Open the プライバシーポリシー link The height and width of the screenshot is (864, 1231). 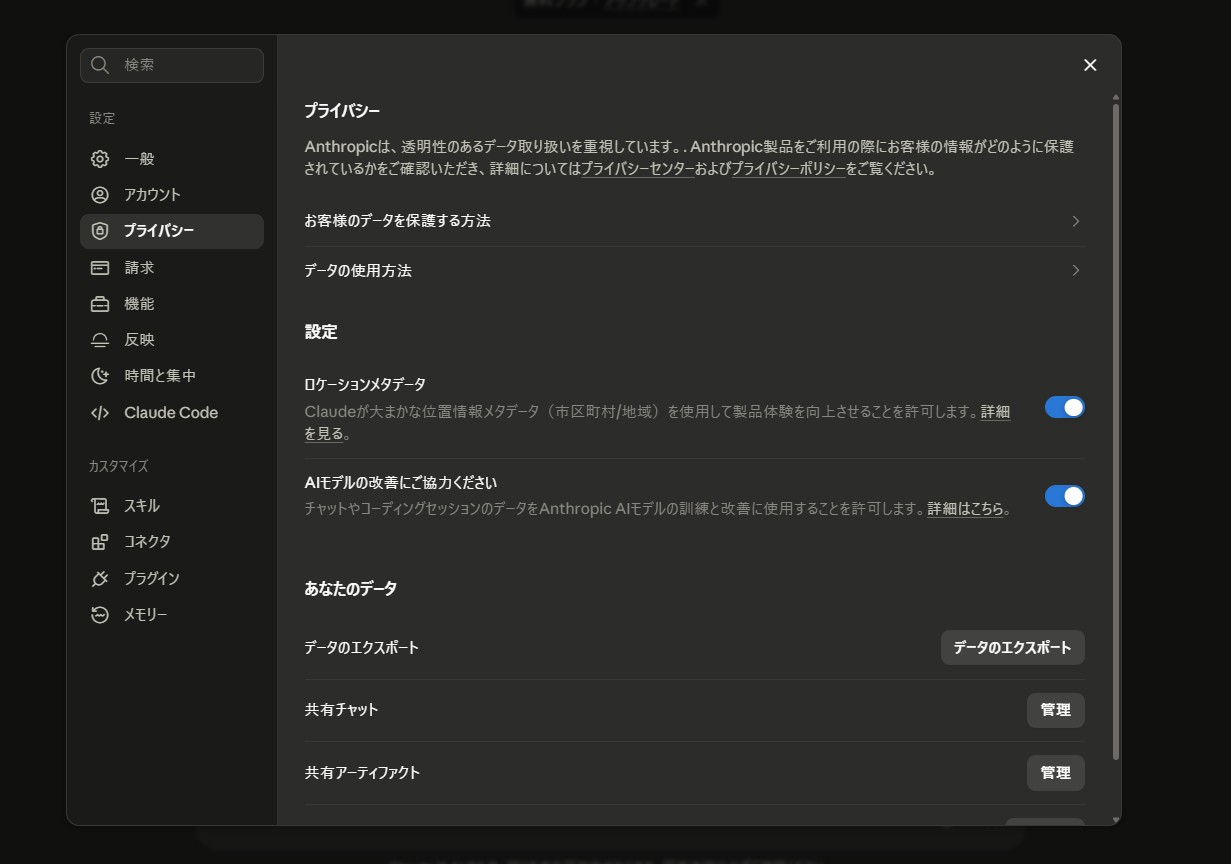789,169
